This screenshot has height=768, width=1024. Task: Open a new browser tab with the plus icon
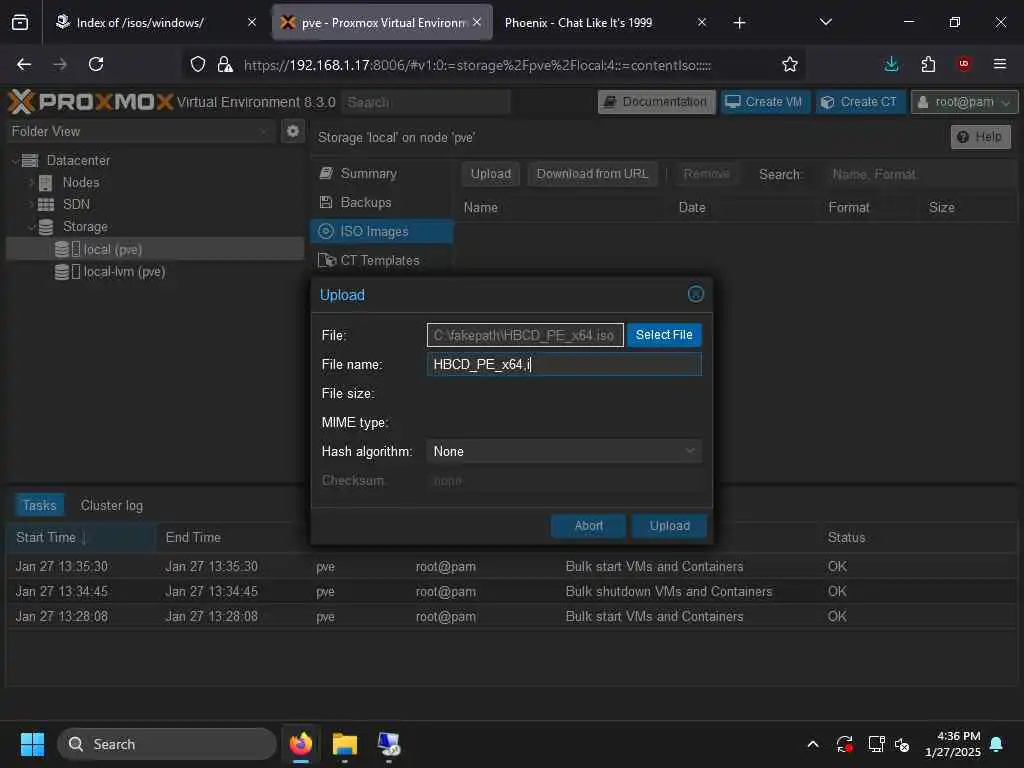coord(739,23)
